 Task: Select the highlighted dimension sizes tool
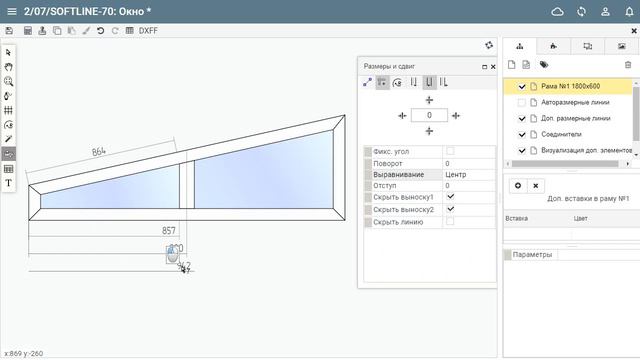tap(9, 154)
